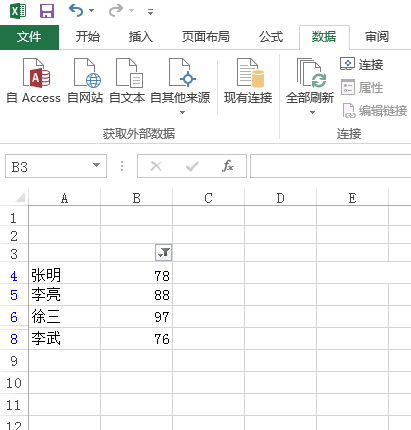The image size is (411, 430).
Task: Undo the last action
Action: click(x=76, y=10)
